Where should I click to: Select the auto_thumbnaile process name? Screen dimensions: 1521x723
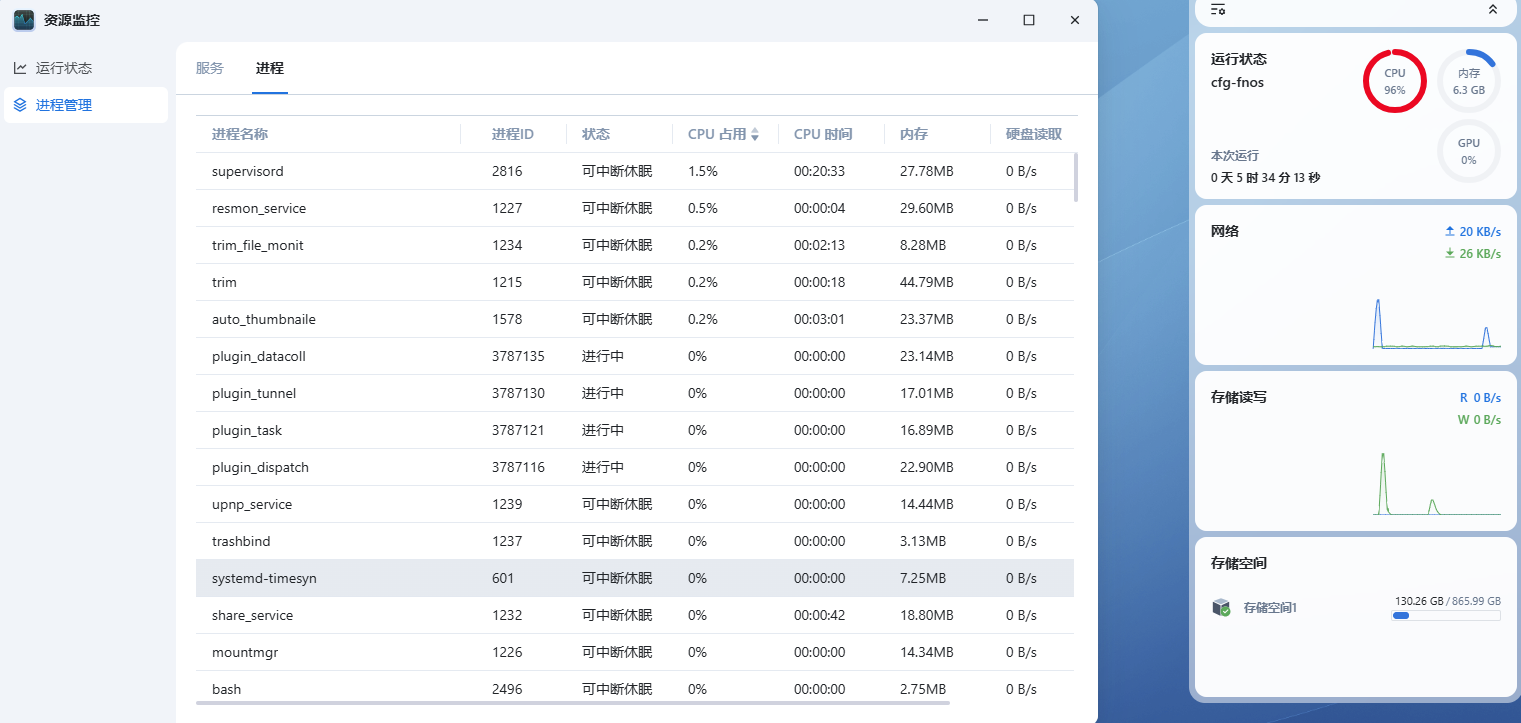[x=264, y=319]
